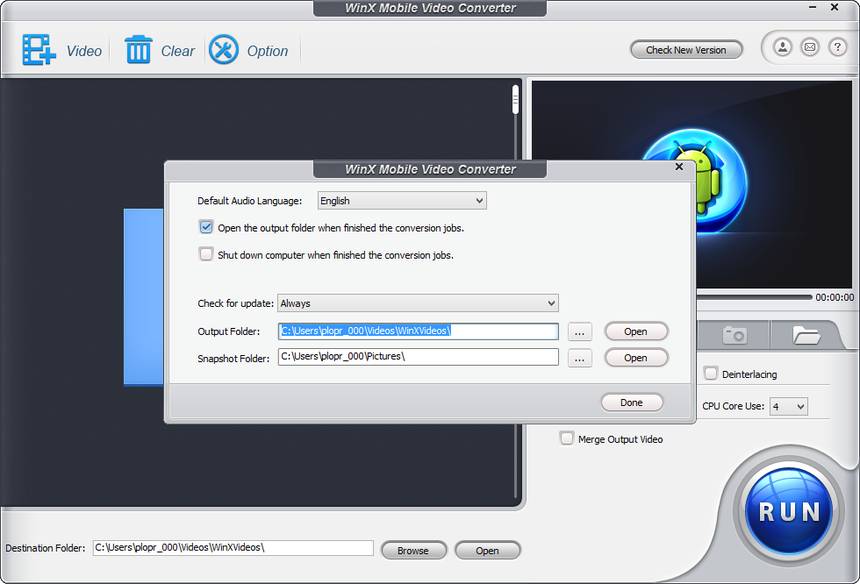
Task: Click the big blue RUN button
Action: pyautogui.click(x=789, y=511)
